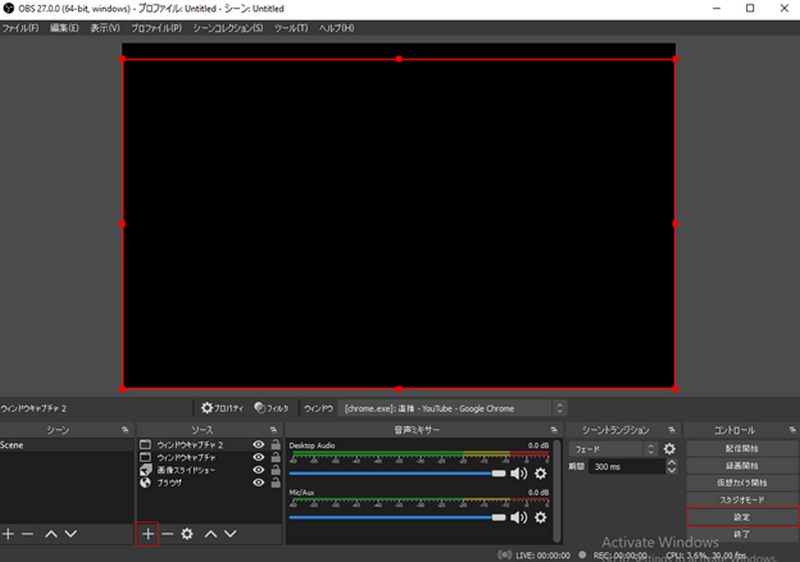The width and height of the screenshot is (800, 562).
Task: Open the シーンコレクション(S) menu
Action: point(228,28)
